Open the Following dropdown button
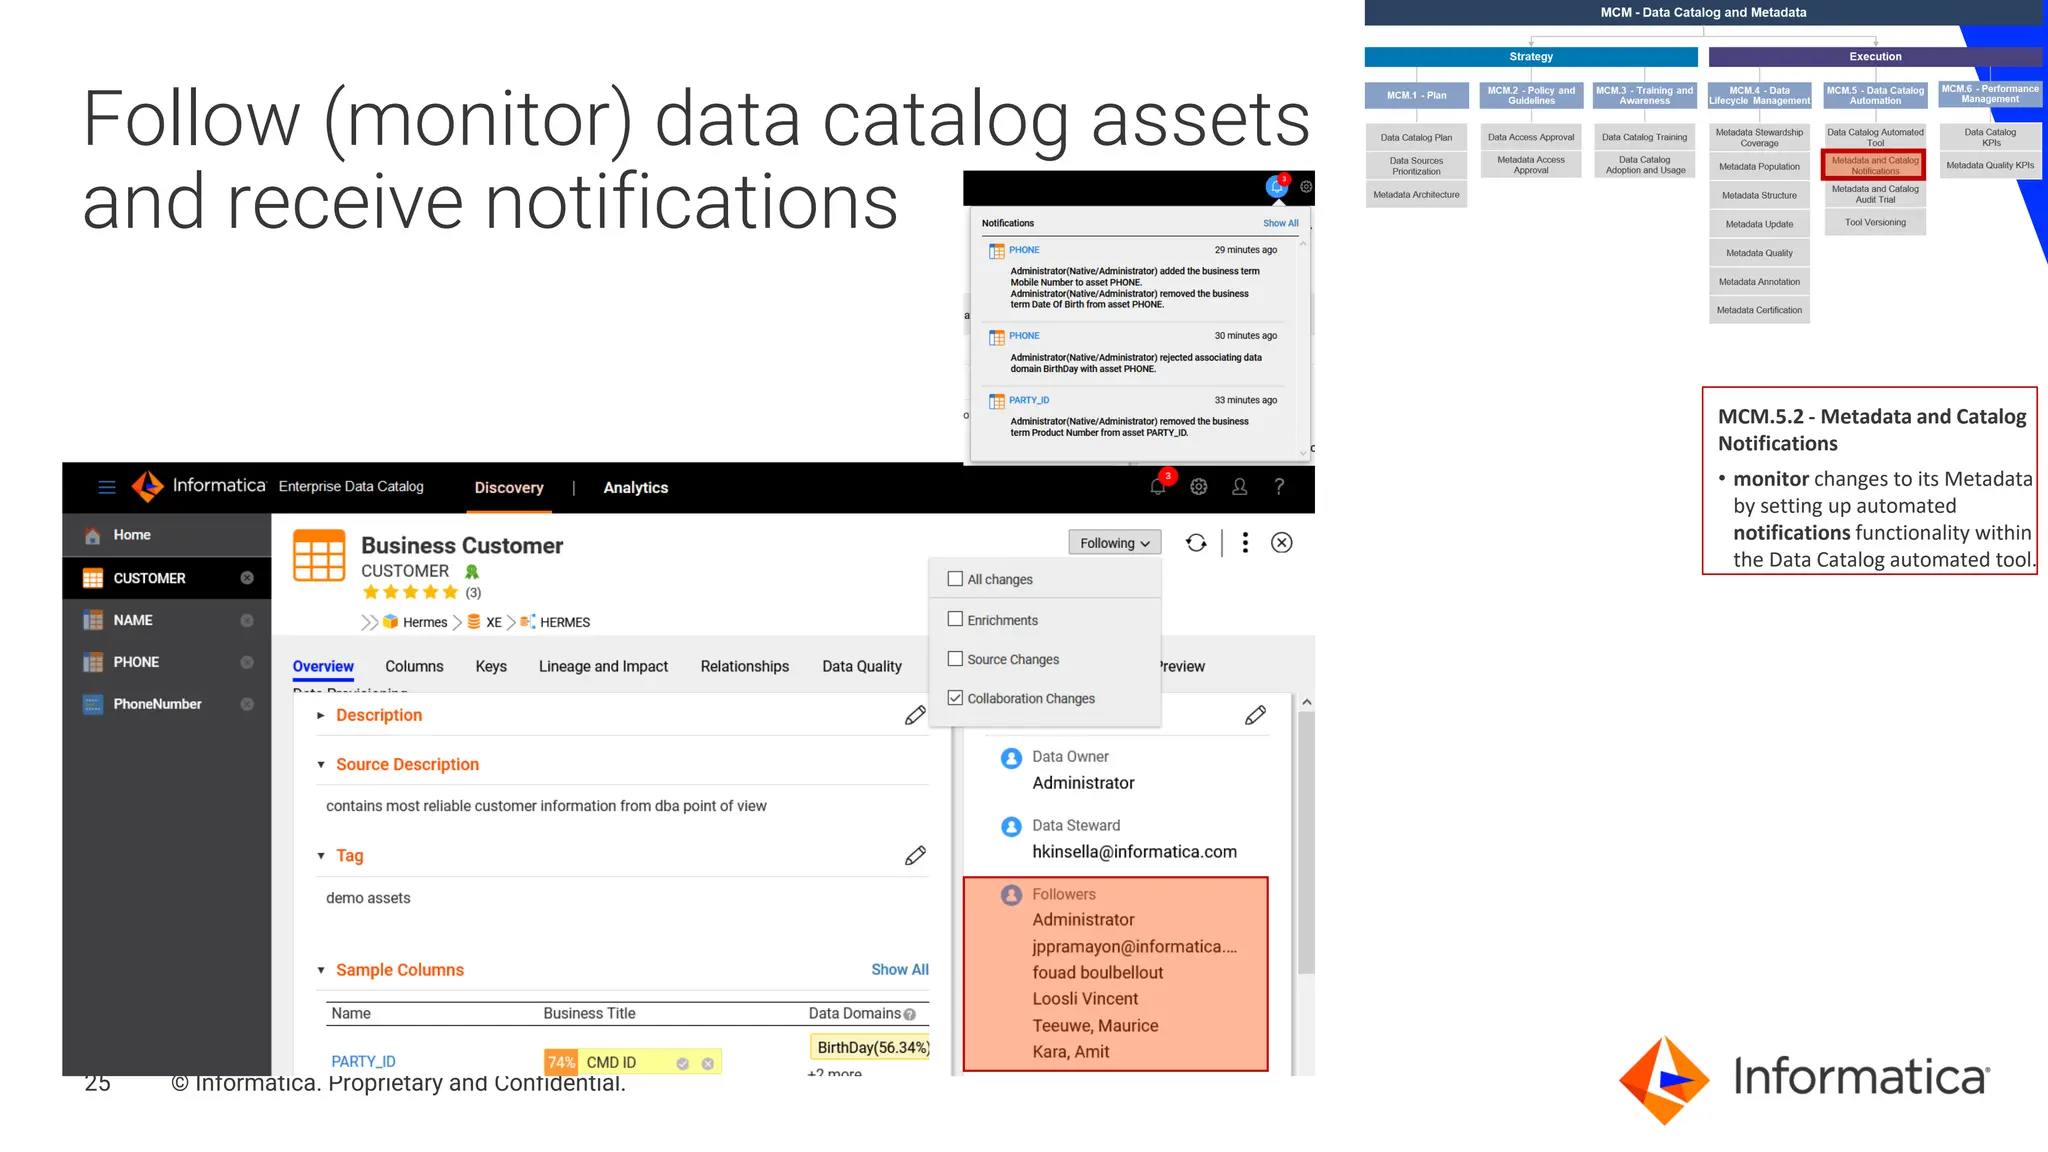The image size is (2048, 1152). click(x=1115, y=543)
